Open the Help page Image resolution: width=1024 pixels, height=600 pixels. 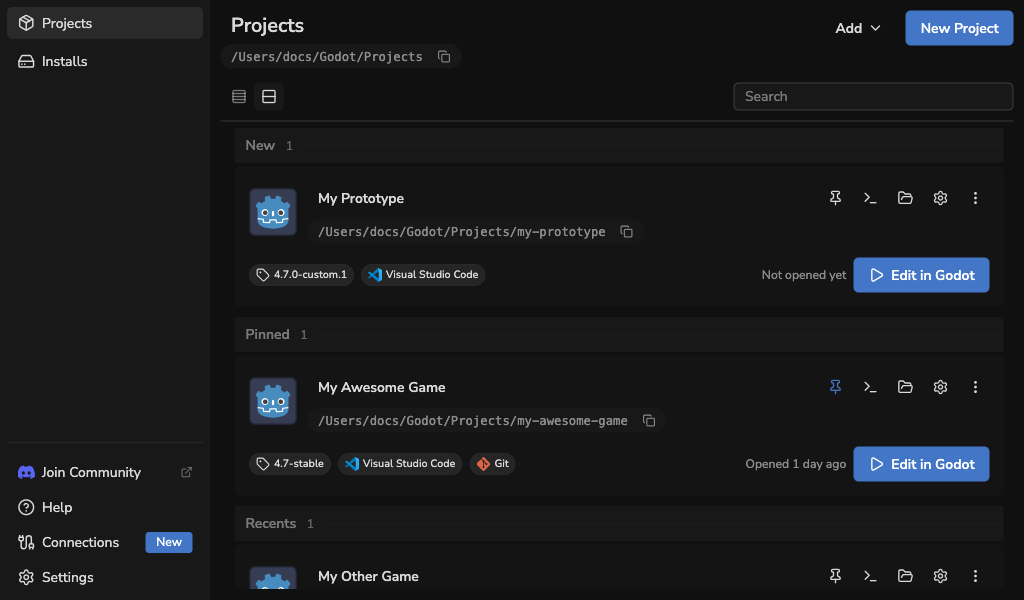point(104,507)
